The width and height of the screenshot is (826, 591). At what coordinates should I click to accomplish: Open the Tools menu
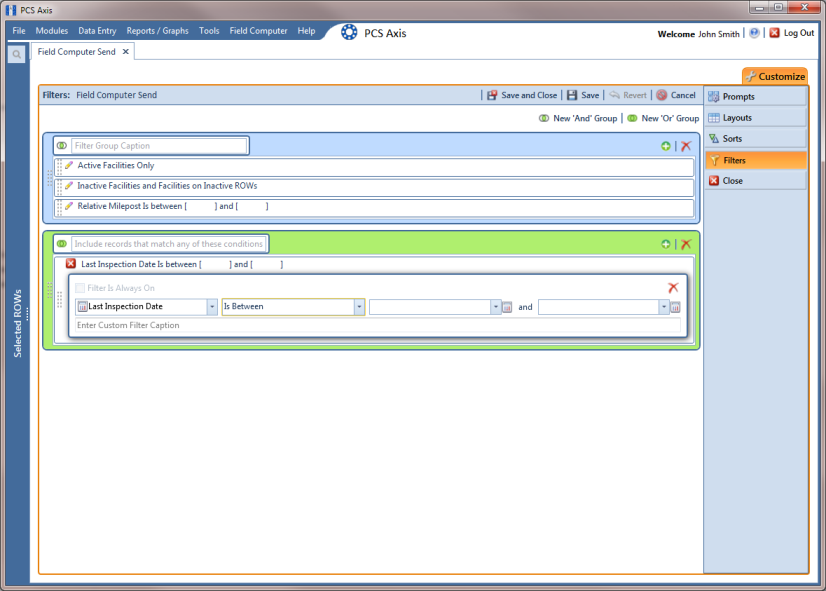(x=209, y=31)
